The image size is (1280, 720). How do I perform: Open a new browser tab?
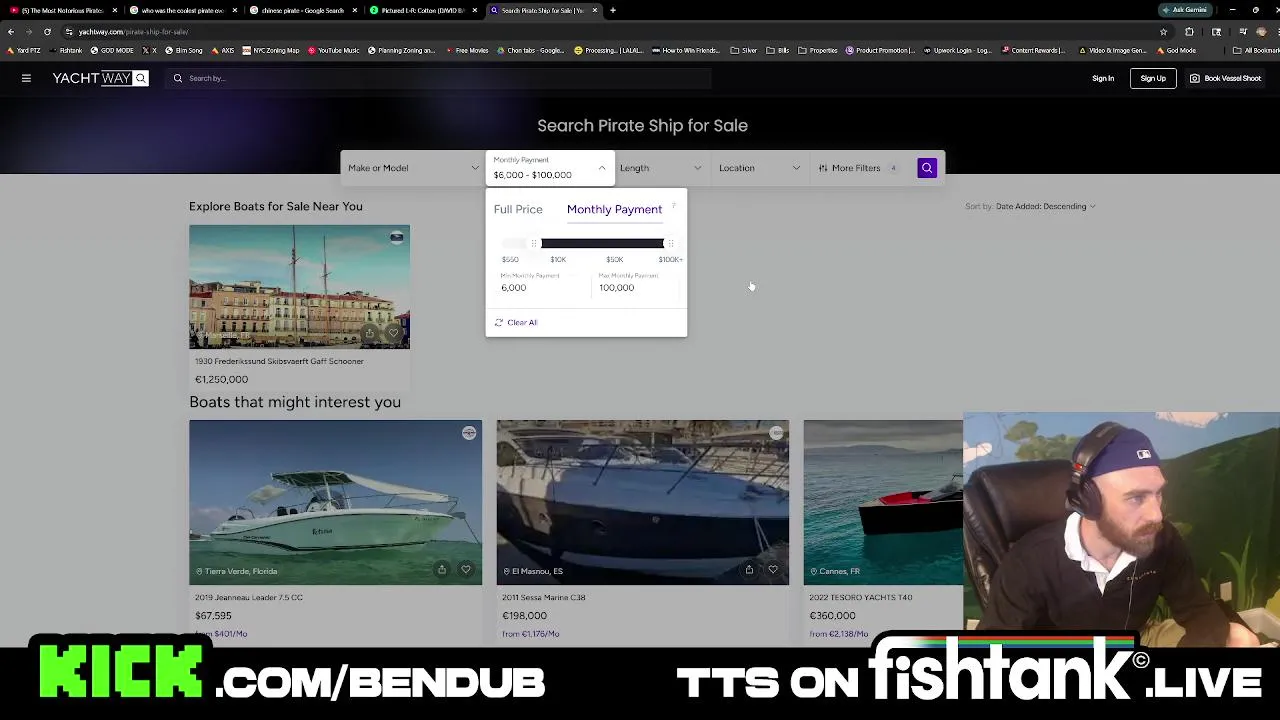click(x=613, y=10)
